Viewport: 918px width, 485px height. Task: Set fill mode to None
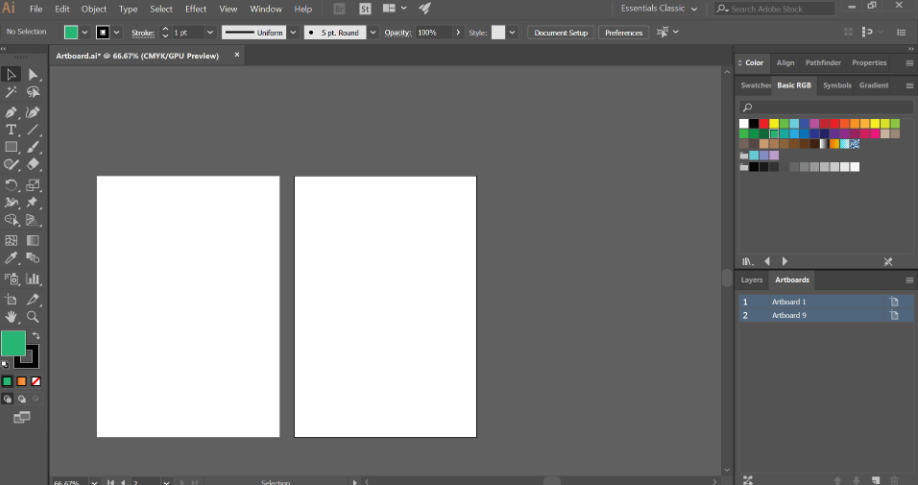click(x=36, y=381)
